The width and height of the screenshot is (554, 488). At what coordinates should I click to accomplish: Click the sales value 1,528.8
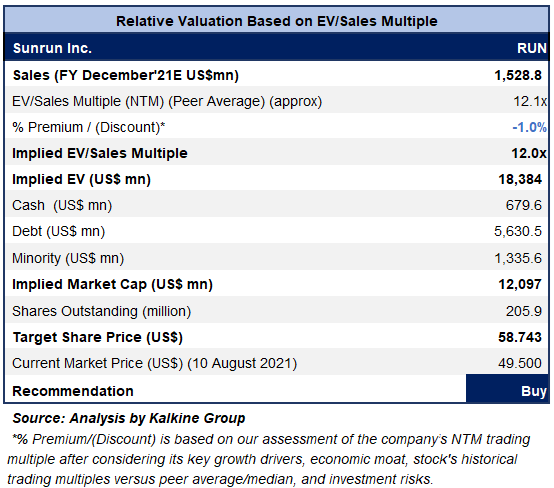[x=518, y=75]
